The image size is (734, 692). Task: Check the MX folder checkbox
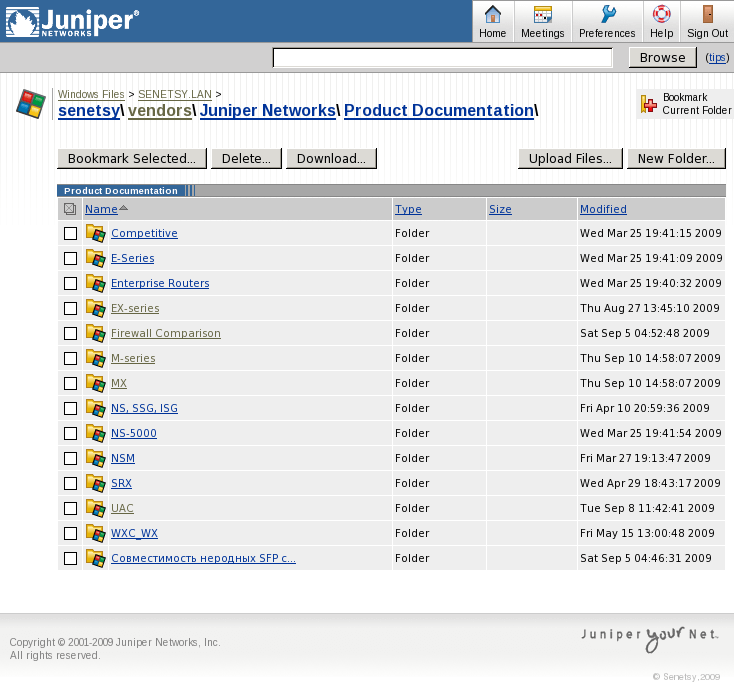[70, 383]
